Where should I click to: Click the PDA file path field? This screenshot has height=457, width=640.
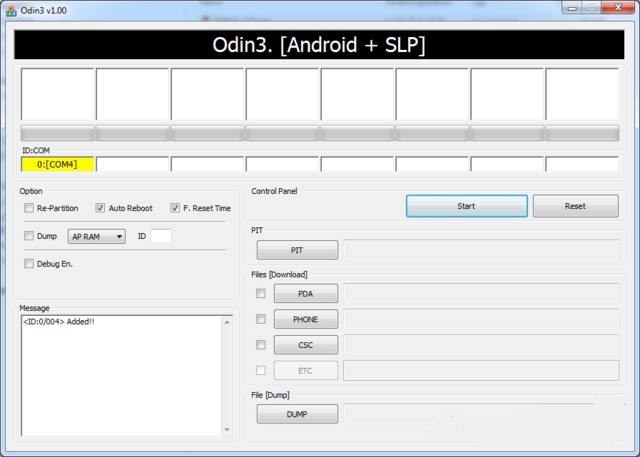click(481, 293)
